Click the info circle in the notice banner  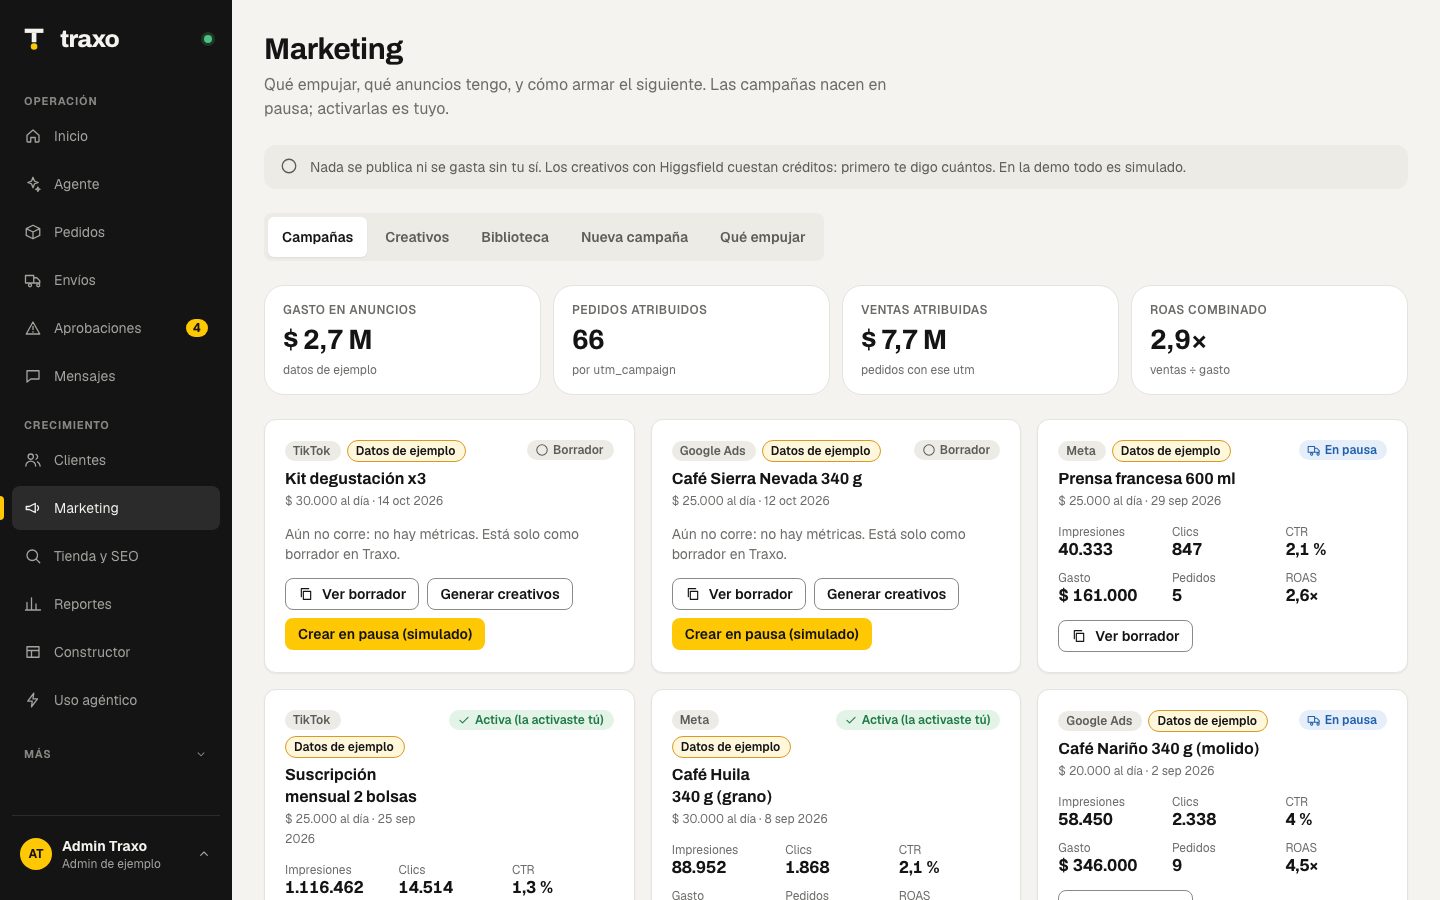click(x=289, y=166)
